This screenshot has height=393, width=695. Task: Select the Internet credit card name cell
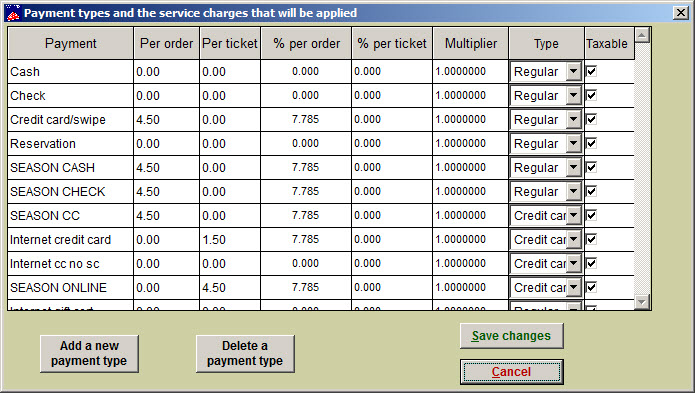pos(70,239)
